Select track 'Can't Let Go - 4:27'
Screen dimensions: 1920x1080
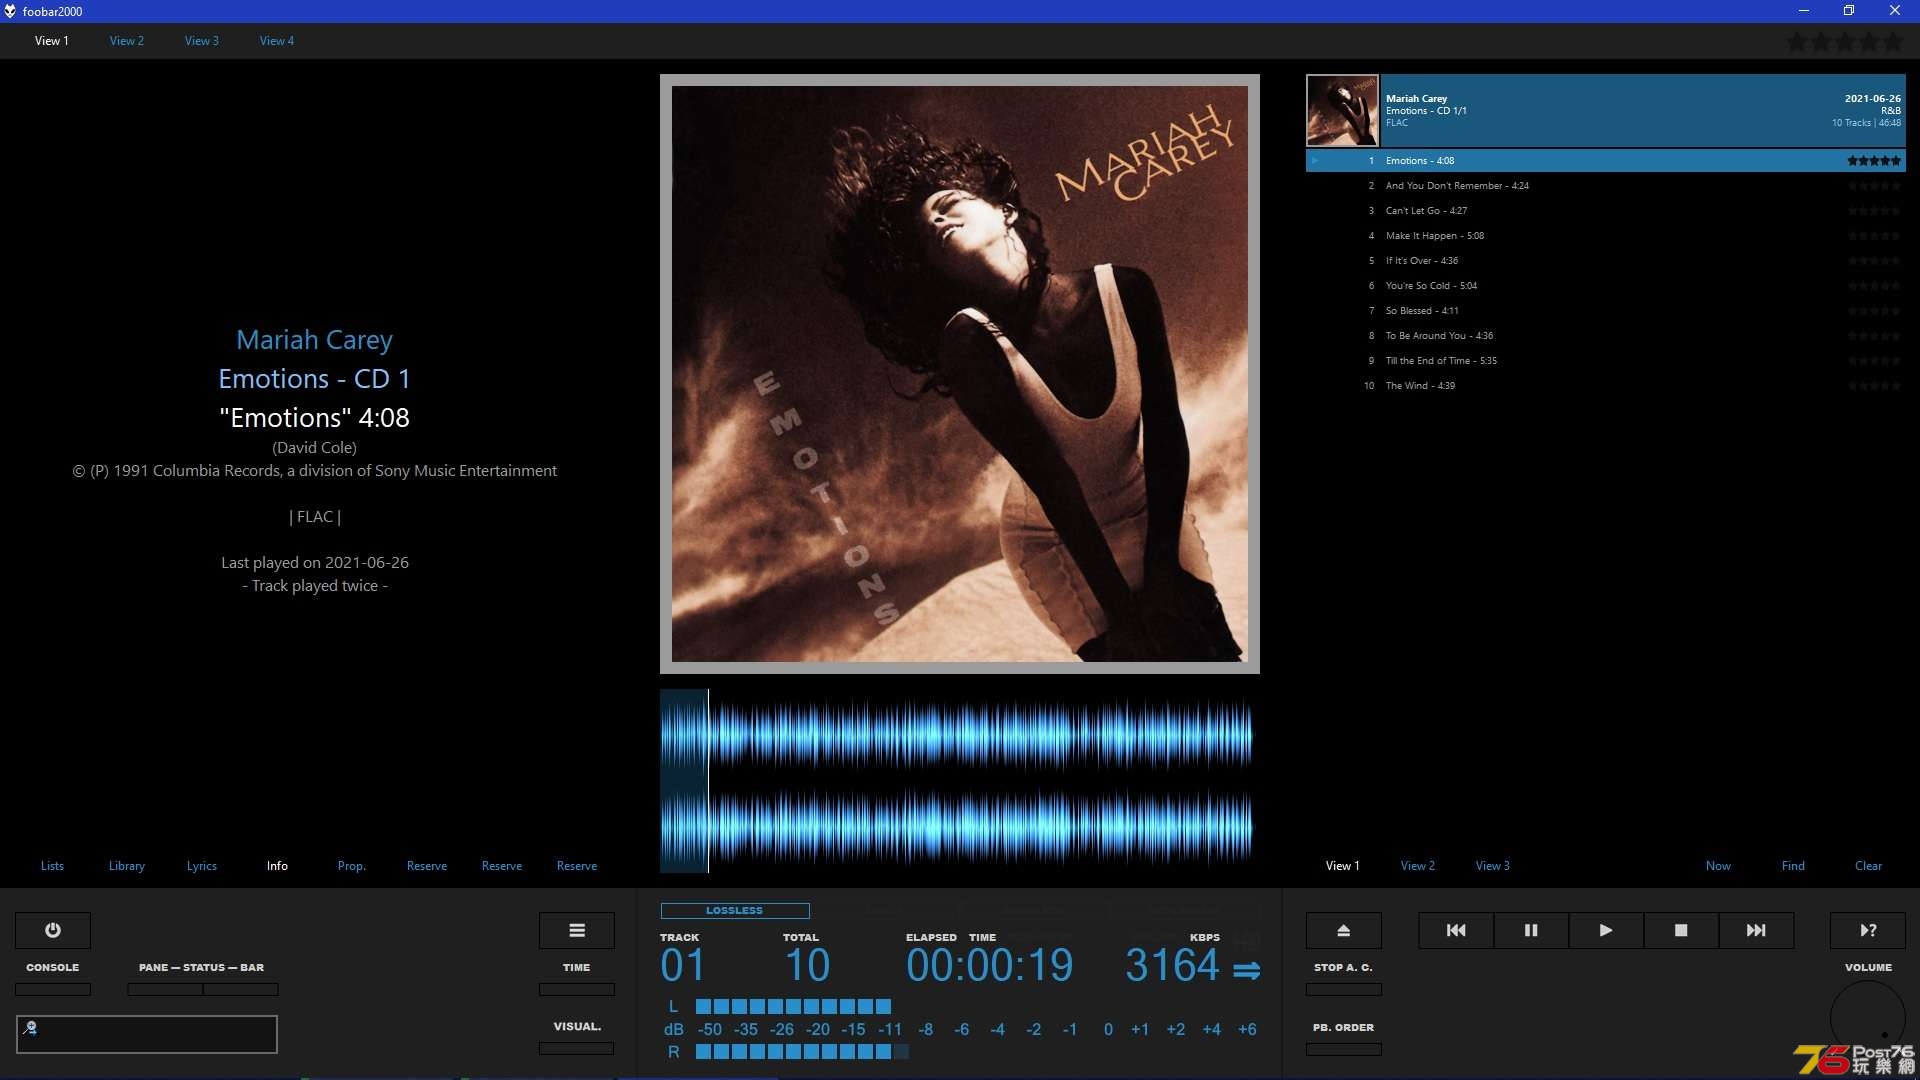[1606, 211]
